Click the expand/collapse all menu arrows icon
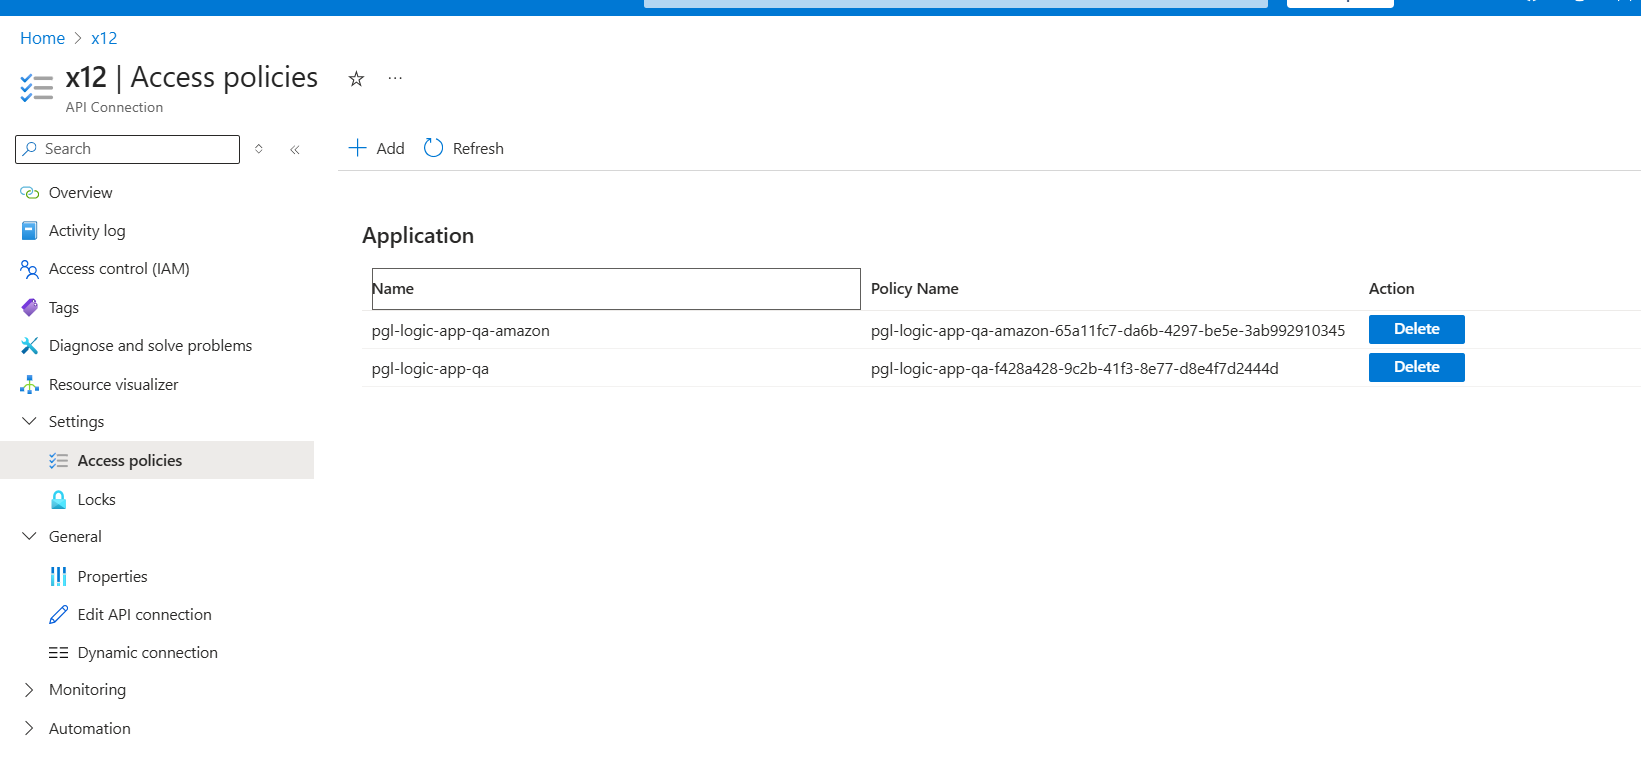The image size is (1641, 758). coord(259,149)
